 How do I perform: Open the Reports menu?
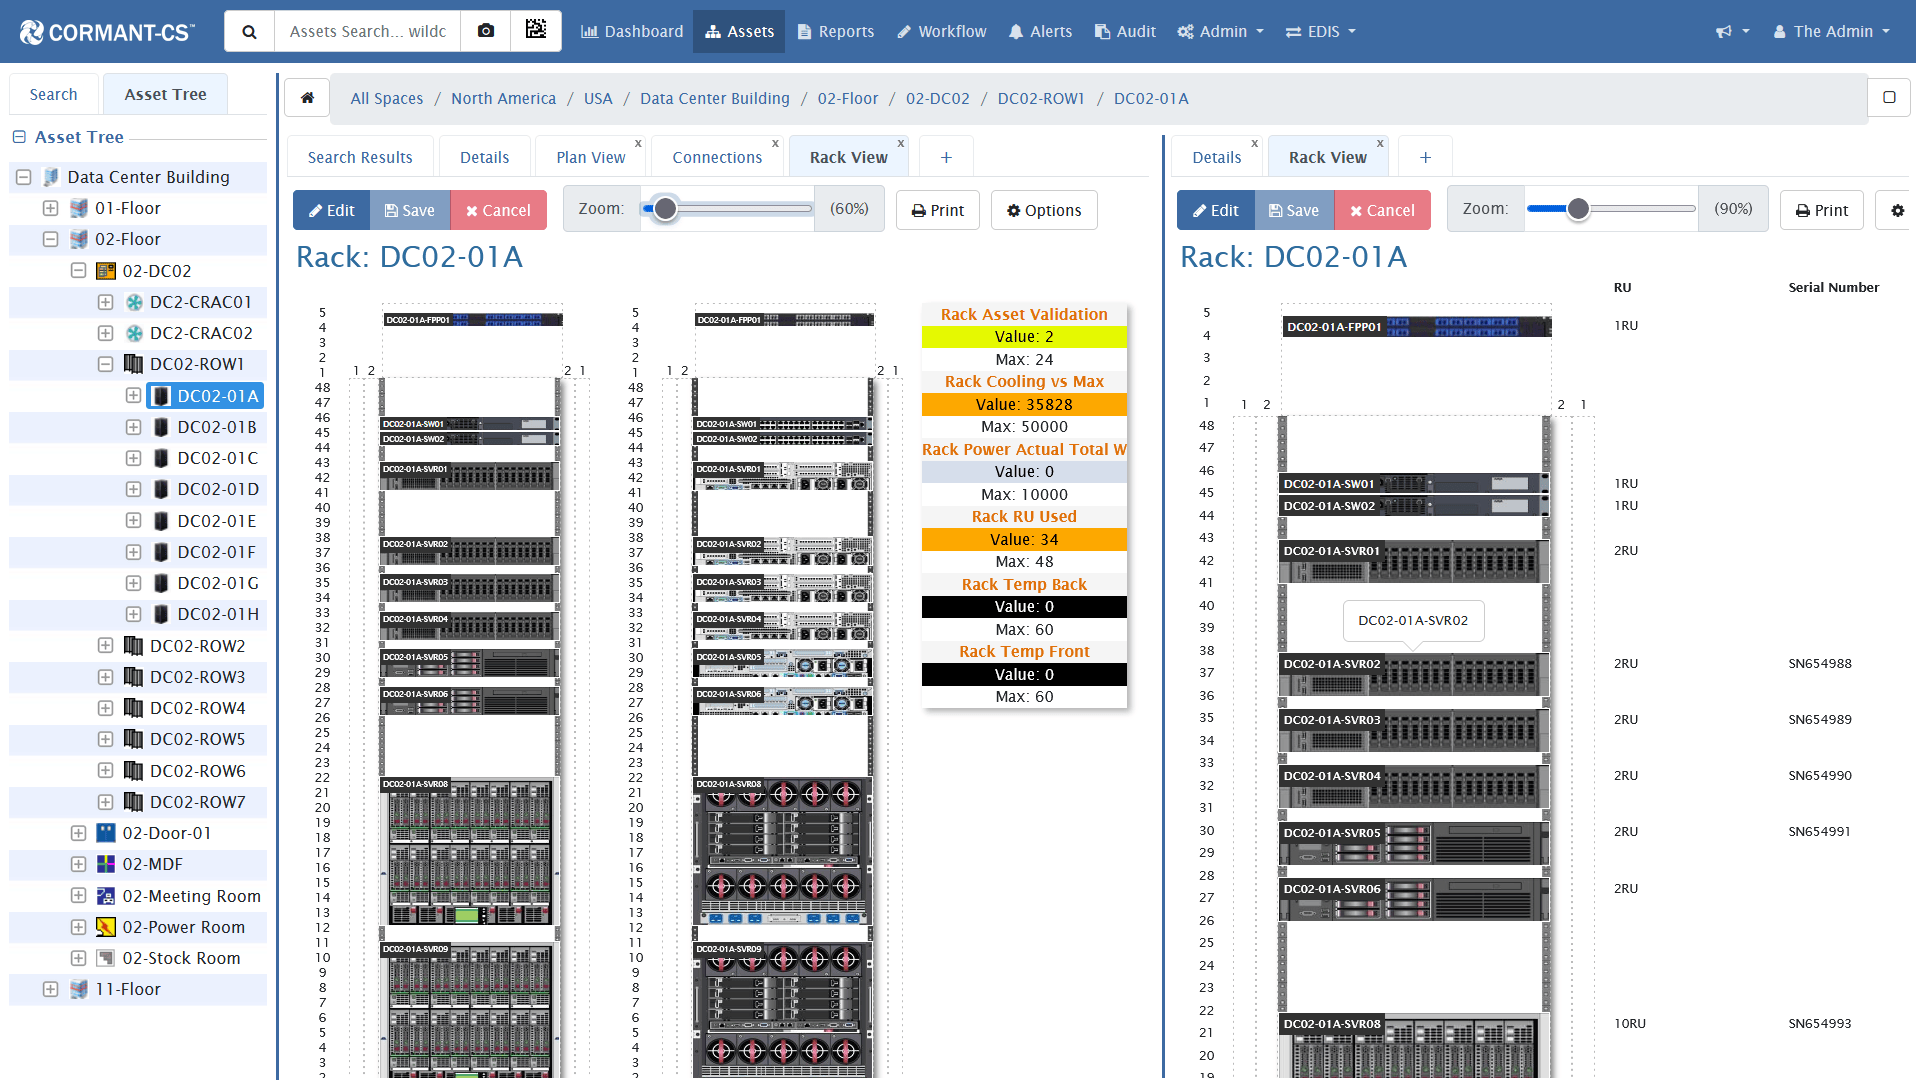point(835,31)
